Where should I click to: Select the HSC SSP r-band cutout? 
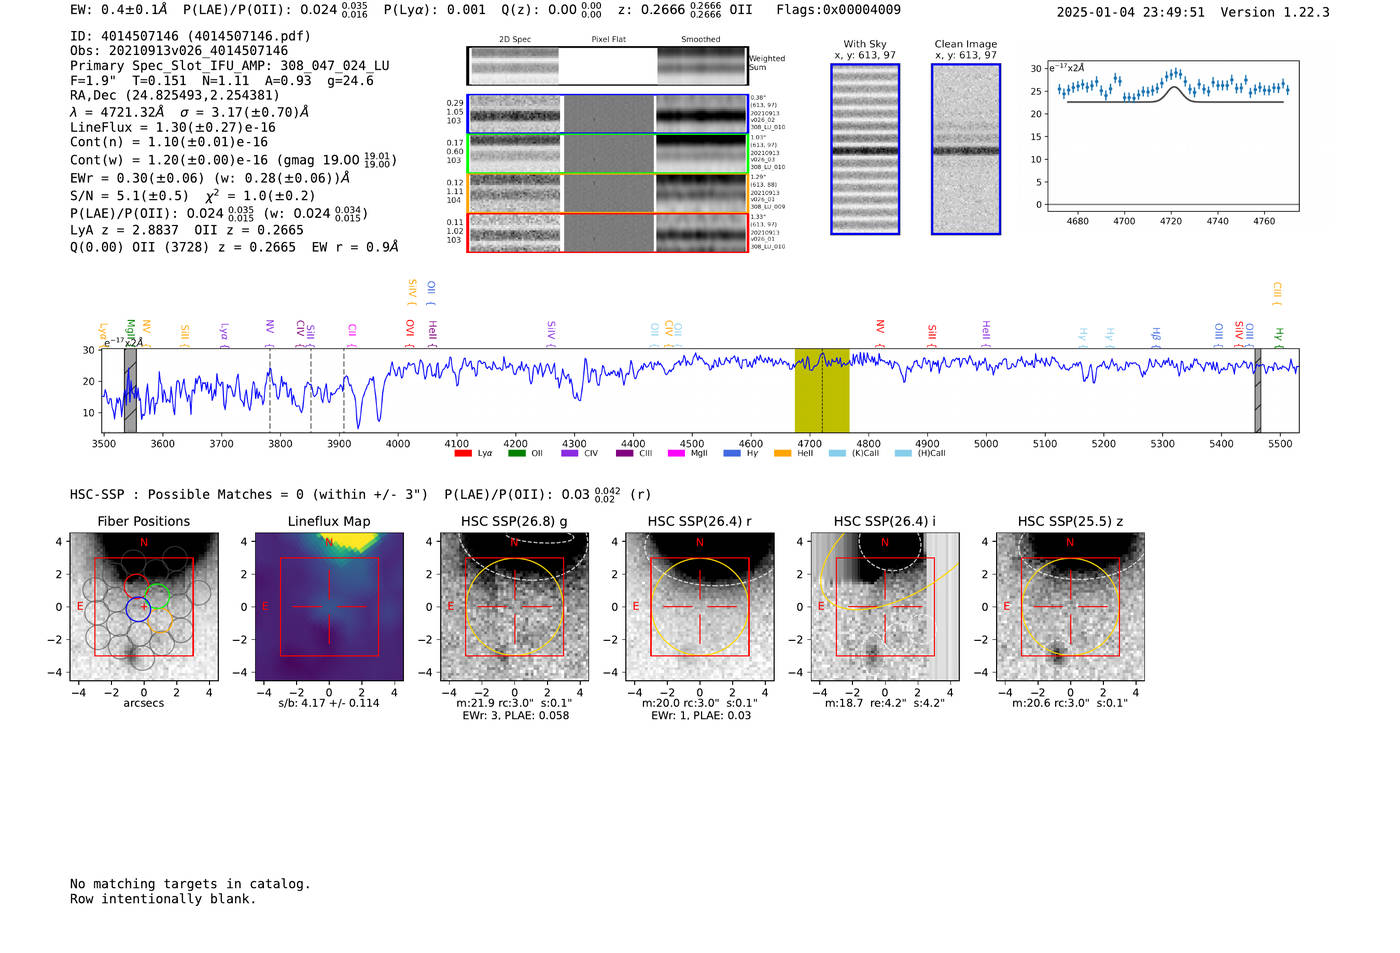[700, 607]
